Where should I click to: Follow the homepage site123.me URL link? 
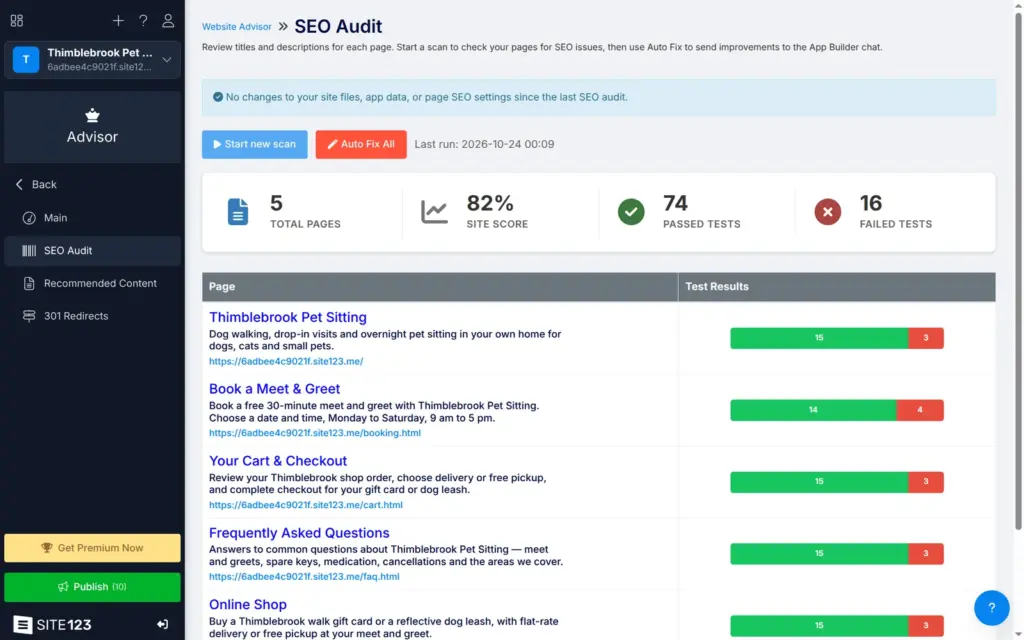click(286, 361)
